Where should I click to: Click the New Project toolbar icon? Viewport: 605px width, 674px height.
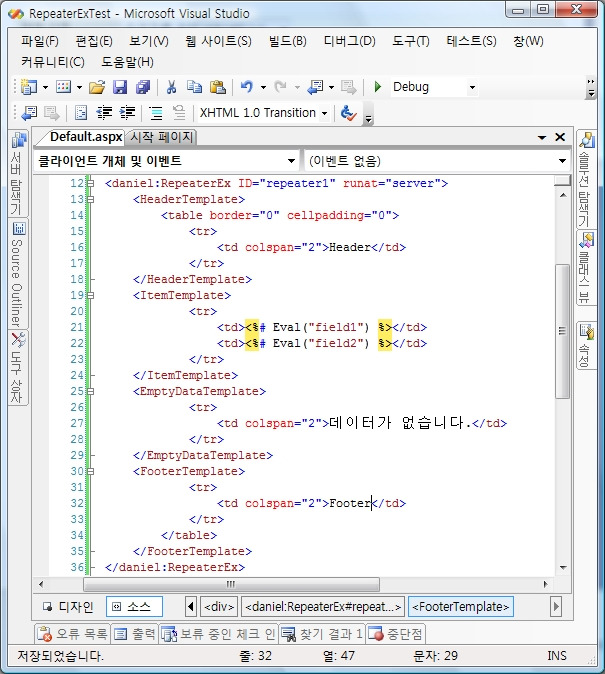pyautogui.click(x=29, y=87)
